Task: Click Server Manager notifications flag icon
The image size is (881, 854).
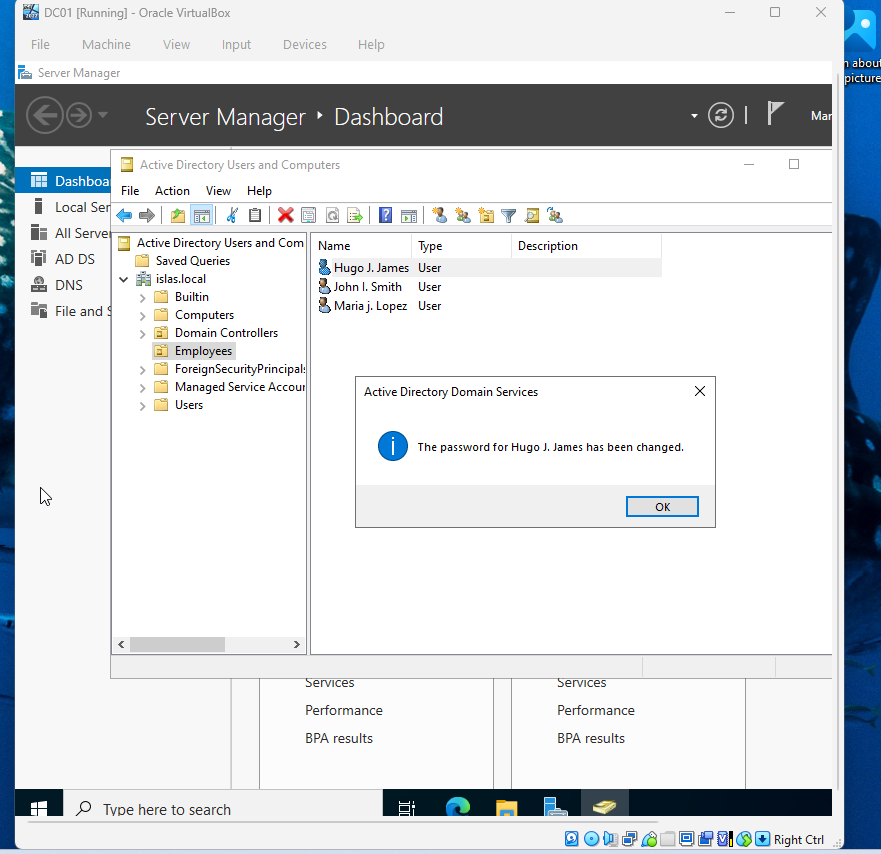Action: tap(774, 113)
